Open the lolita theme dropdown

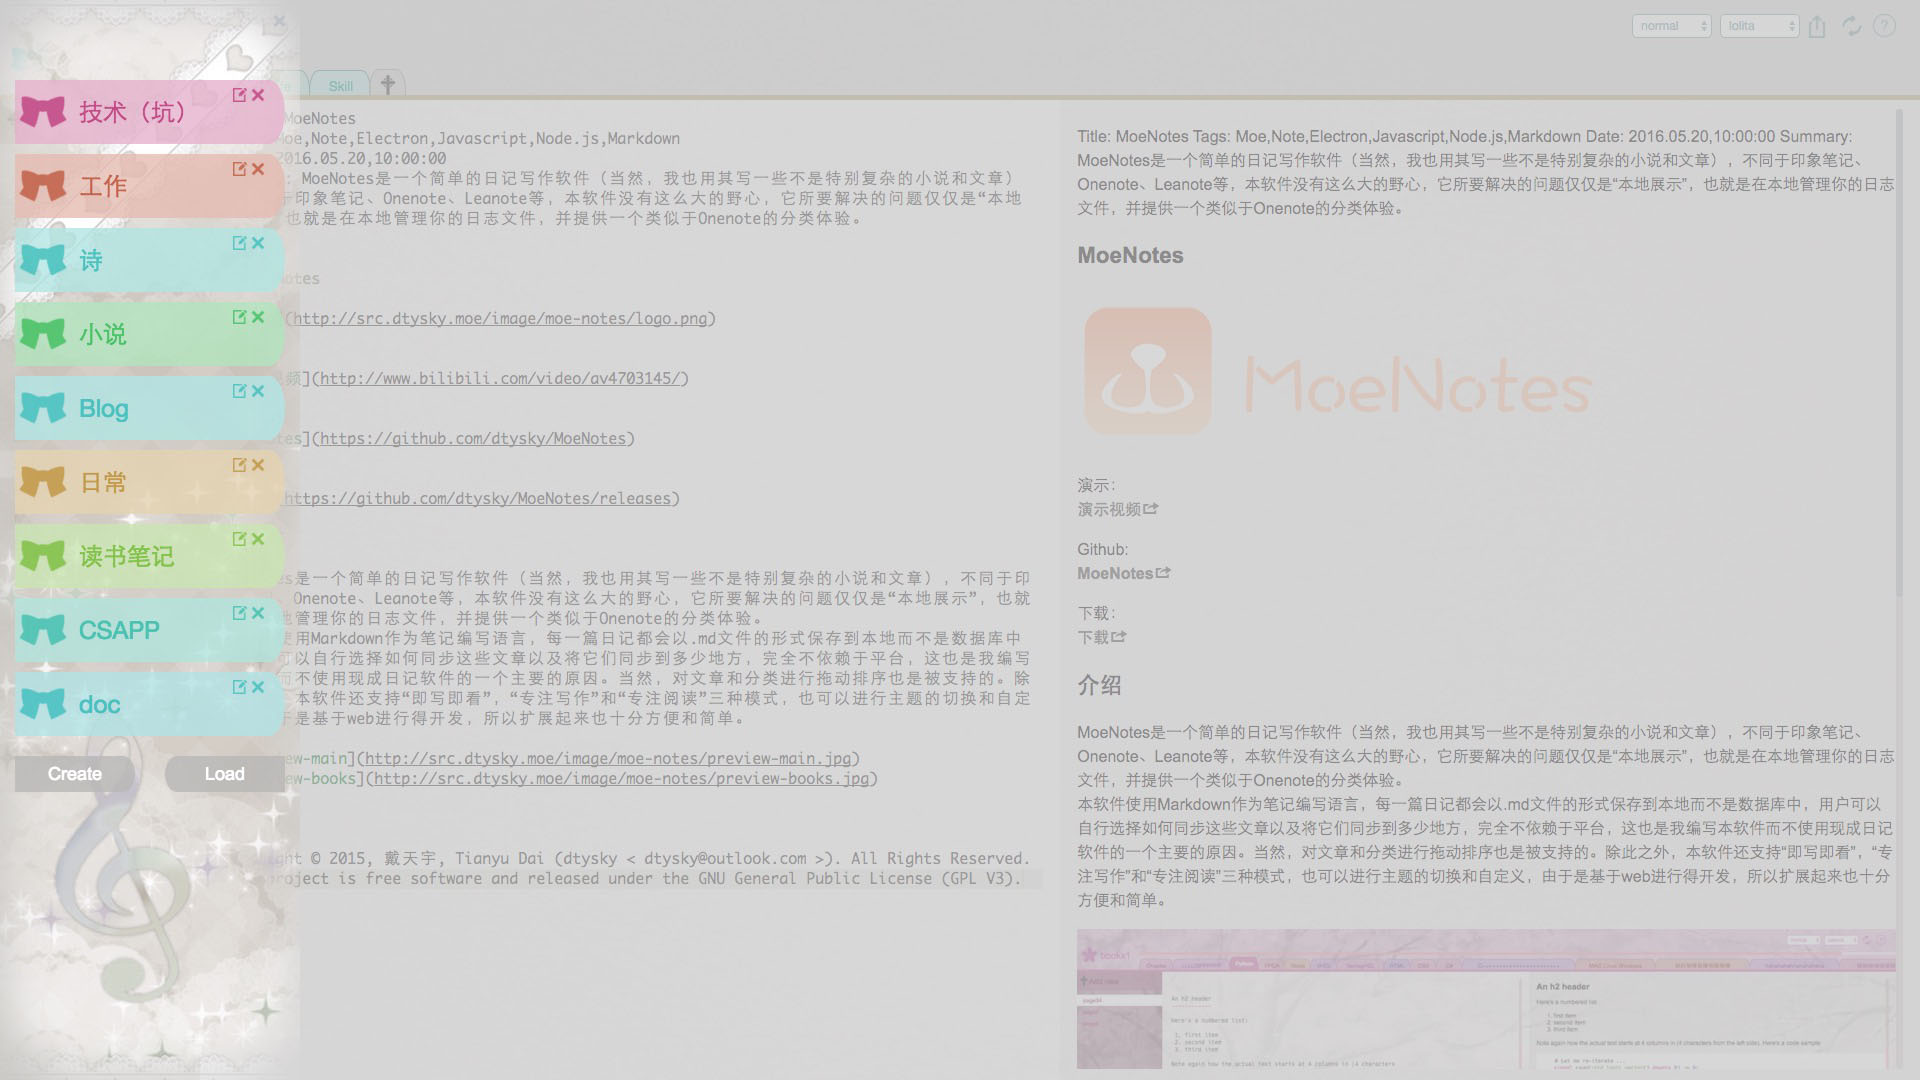[1759, 26]
